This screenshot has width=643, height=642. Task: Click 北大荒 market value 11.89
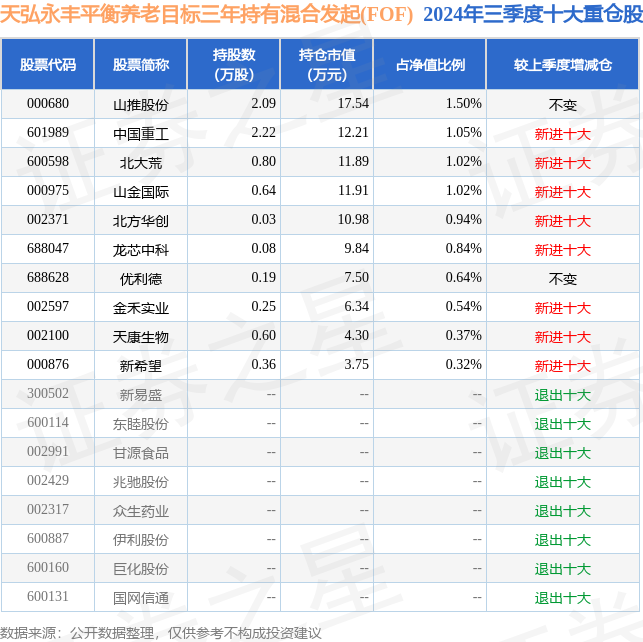pos(353,162)
